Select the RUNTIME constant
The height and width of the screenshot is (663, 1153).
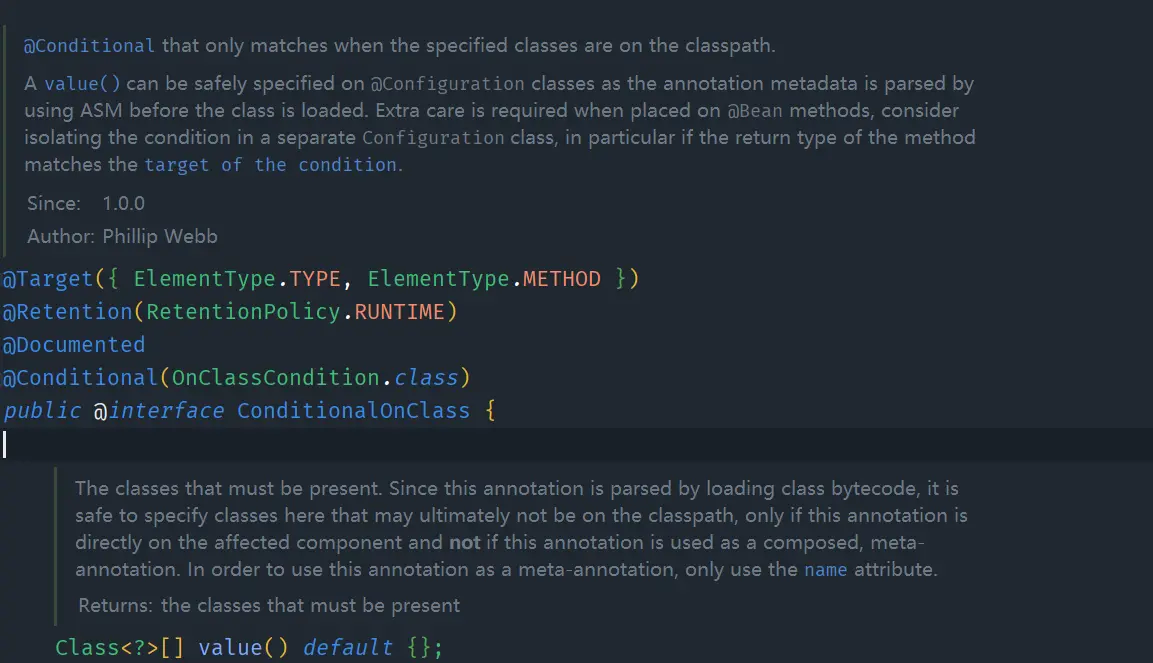[x=399, y=312]
